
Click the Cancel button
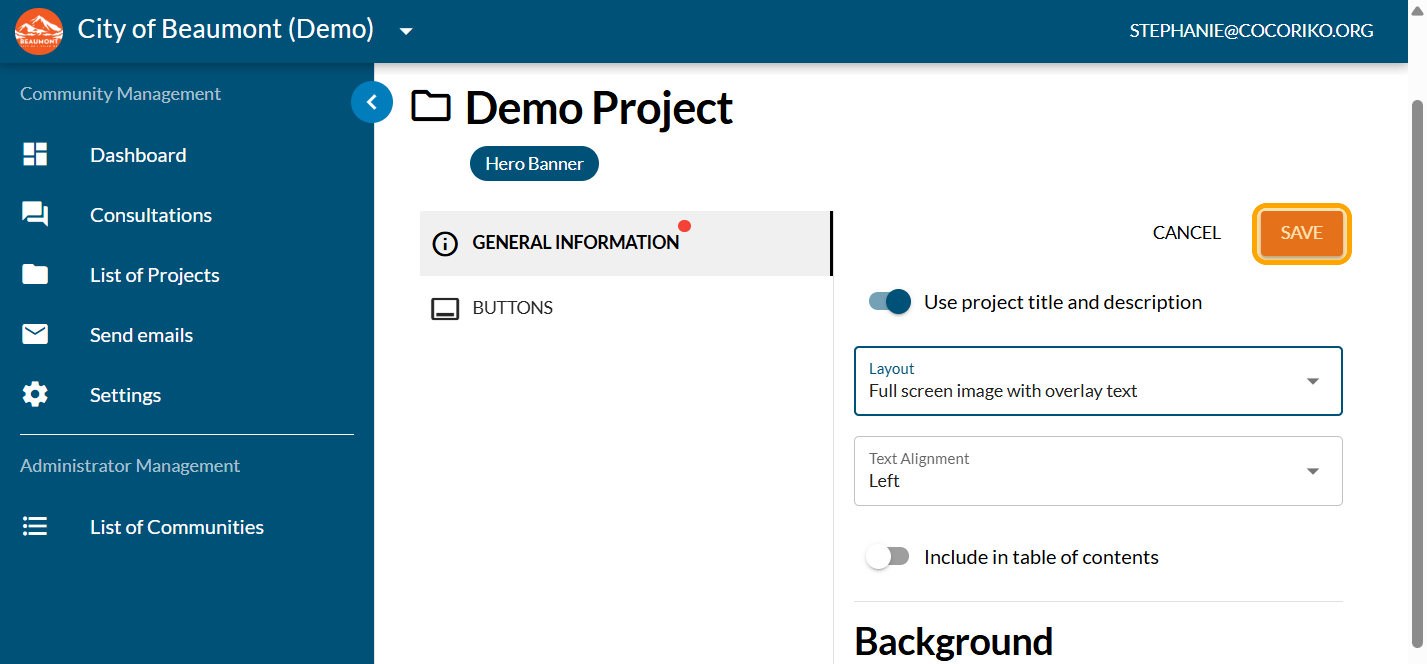[x=1186, y=233]
